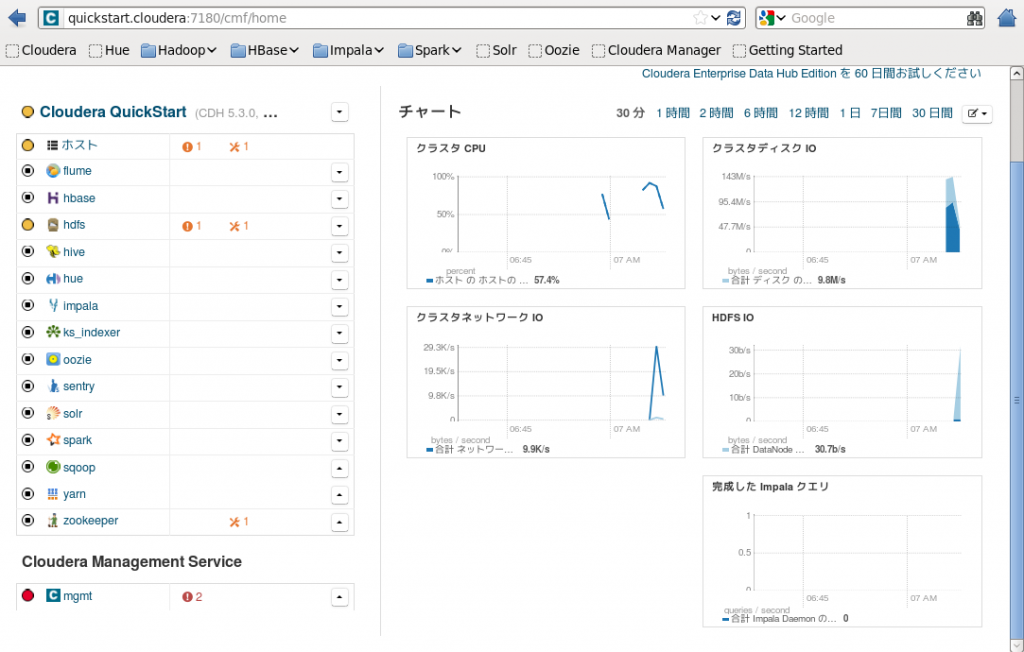
Task: Open the Hadoop bookmarks folder
Action: pos(179,50)
